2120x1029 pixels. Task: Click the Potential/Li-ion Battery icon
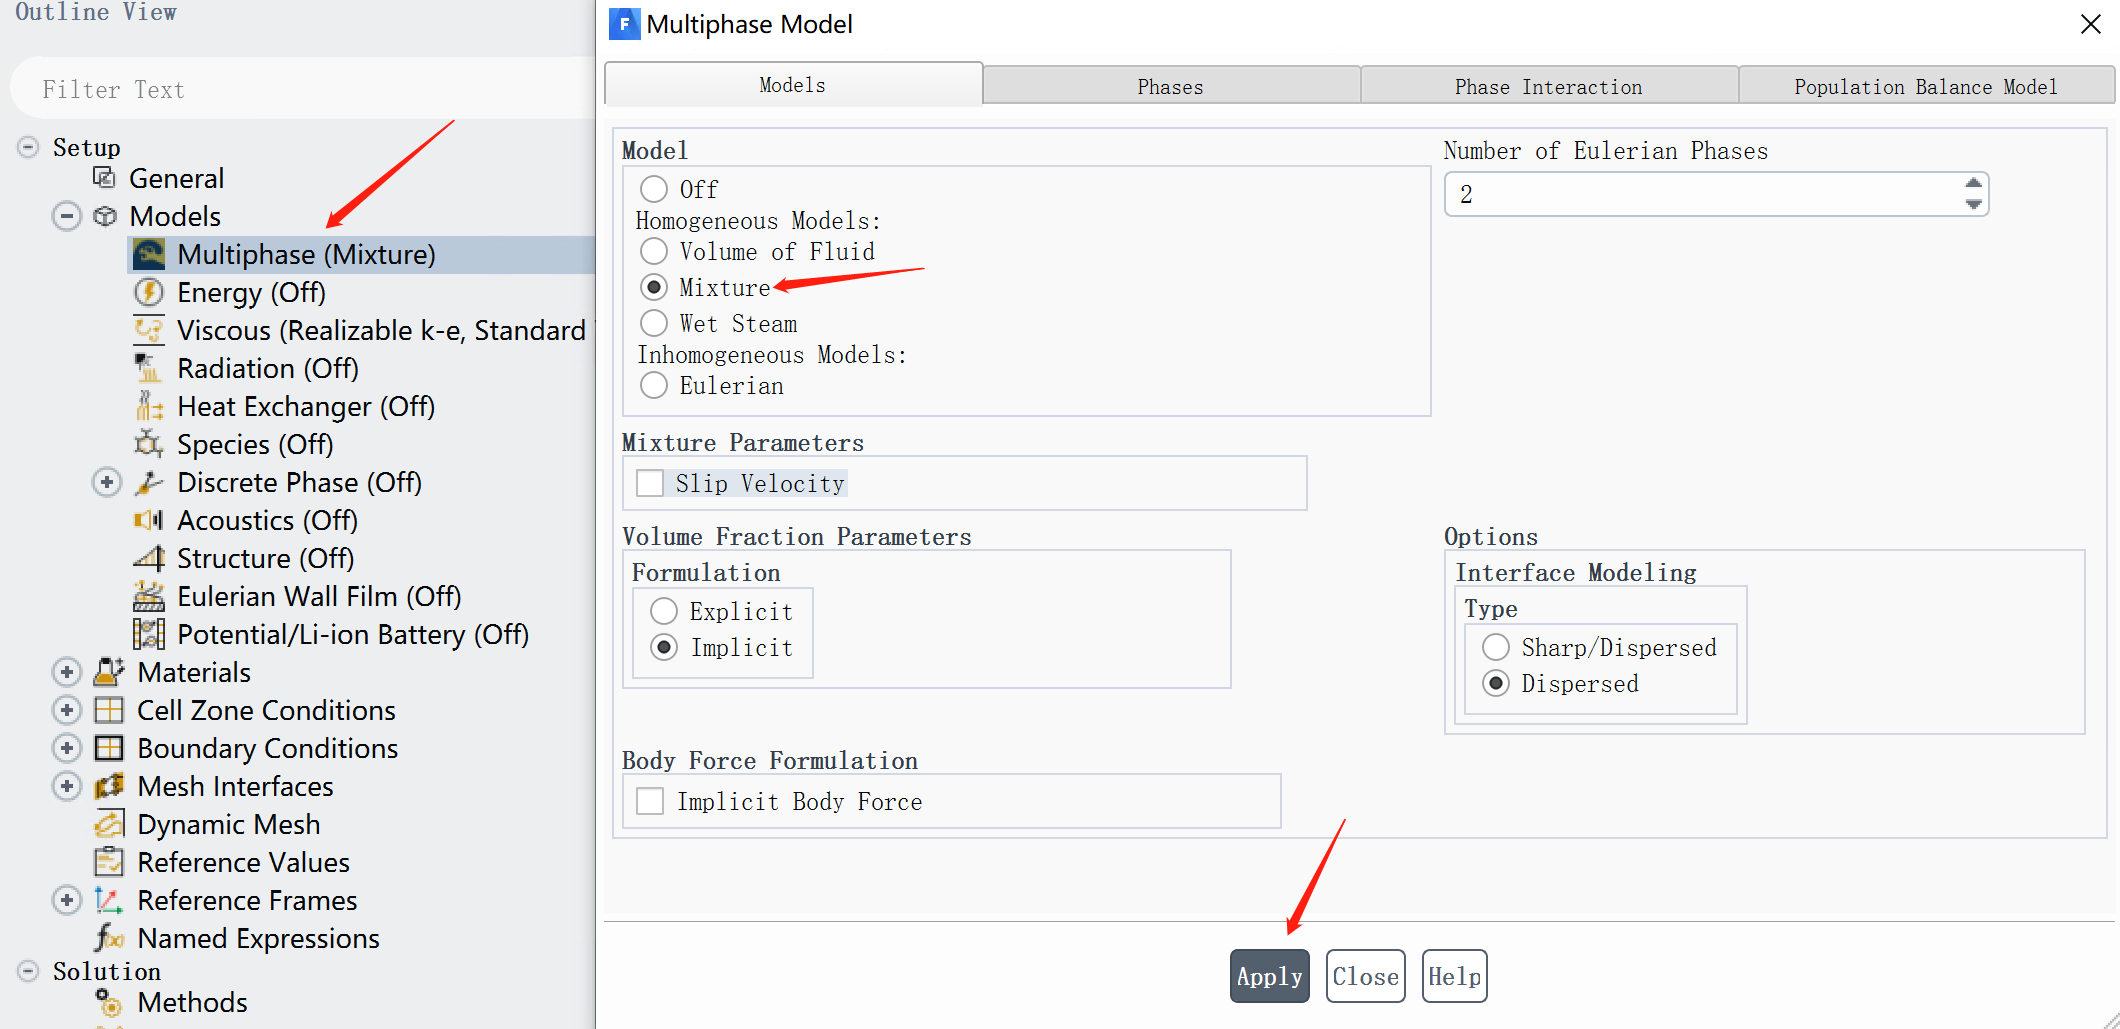click(x=149, y=635)
